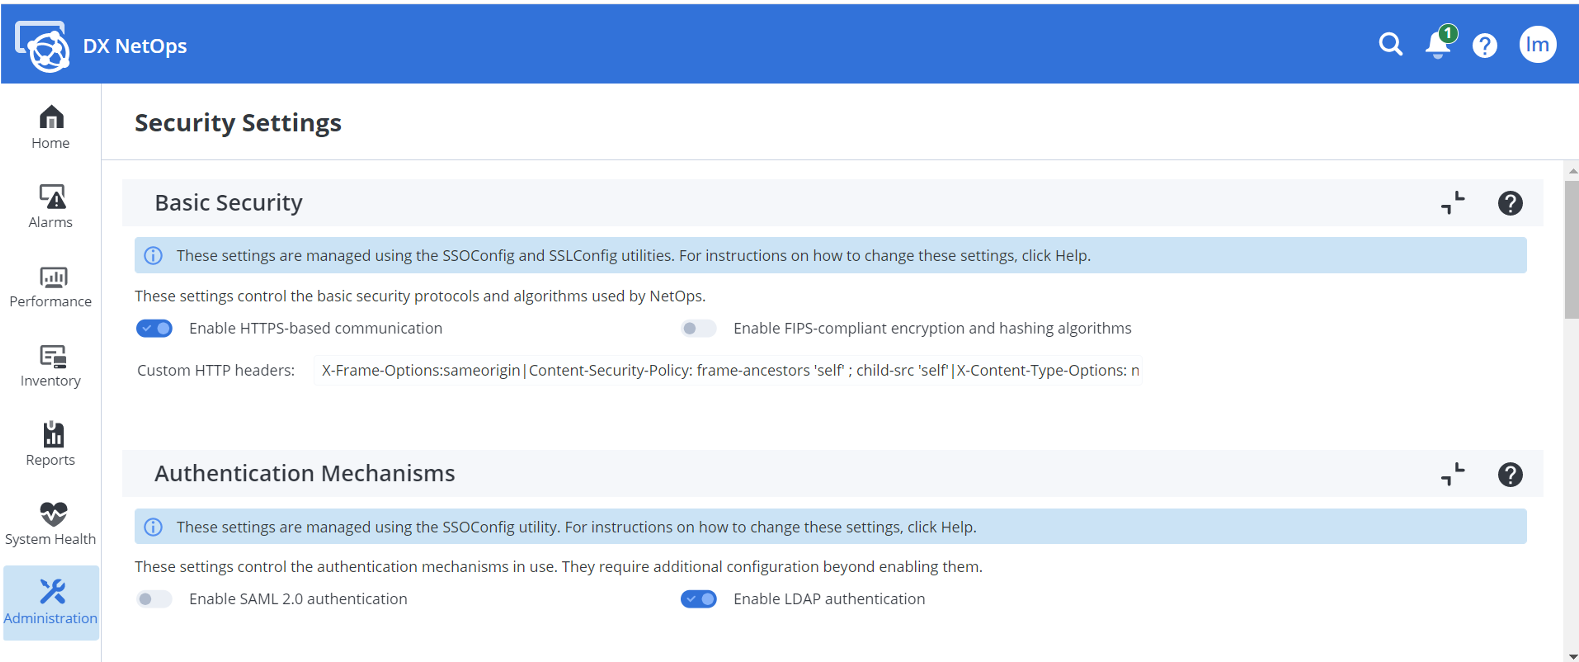Image resolution: width=1579 pixels, height=662 pixels.
Task: Open System Health from sidebar
Action: point(51,525)
